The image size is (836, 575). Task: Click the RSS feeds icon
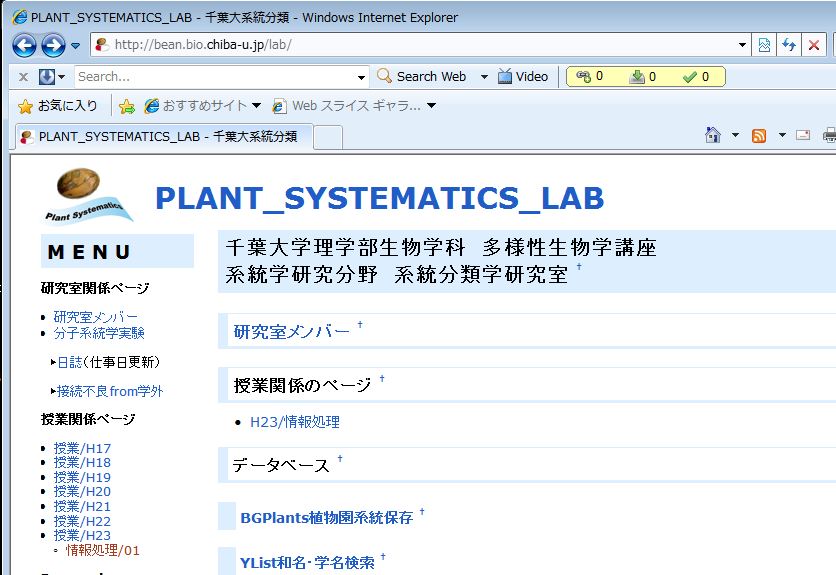759,136
